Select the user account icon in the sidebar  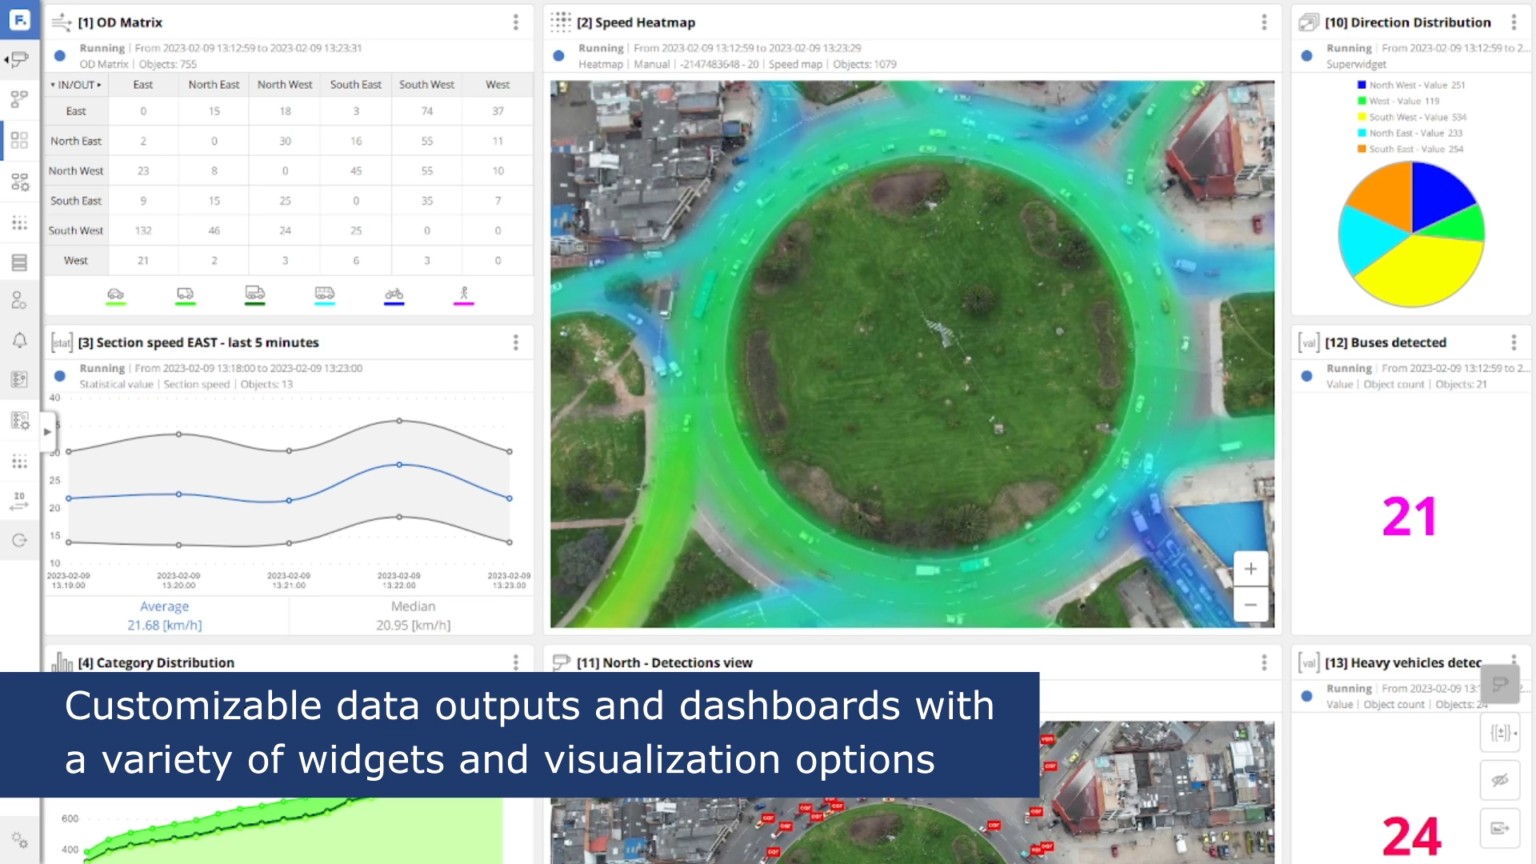19,299
